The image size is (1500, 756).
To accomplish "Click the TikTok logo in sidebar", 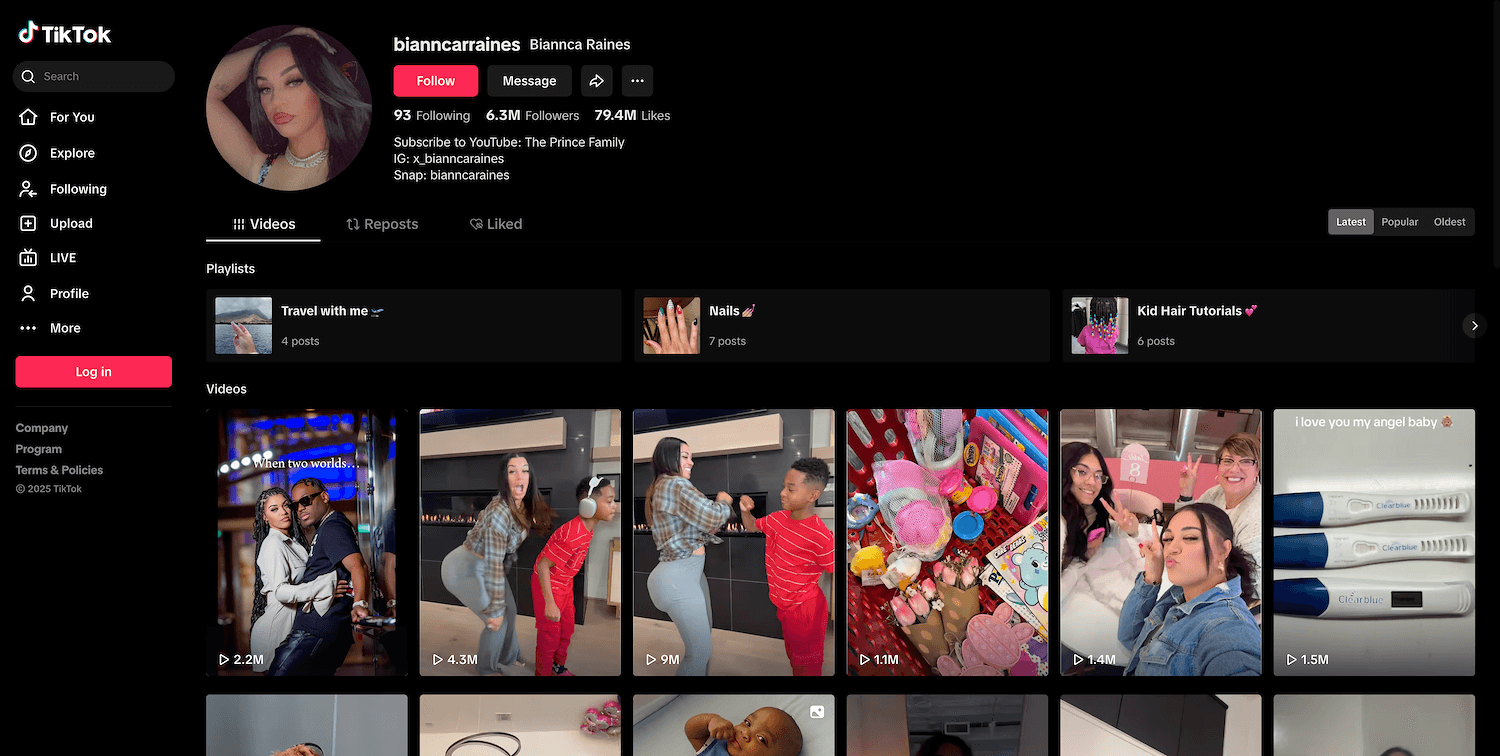I will click(65, 34).
